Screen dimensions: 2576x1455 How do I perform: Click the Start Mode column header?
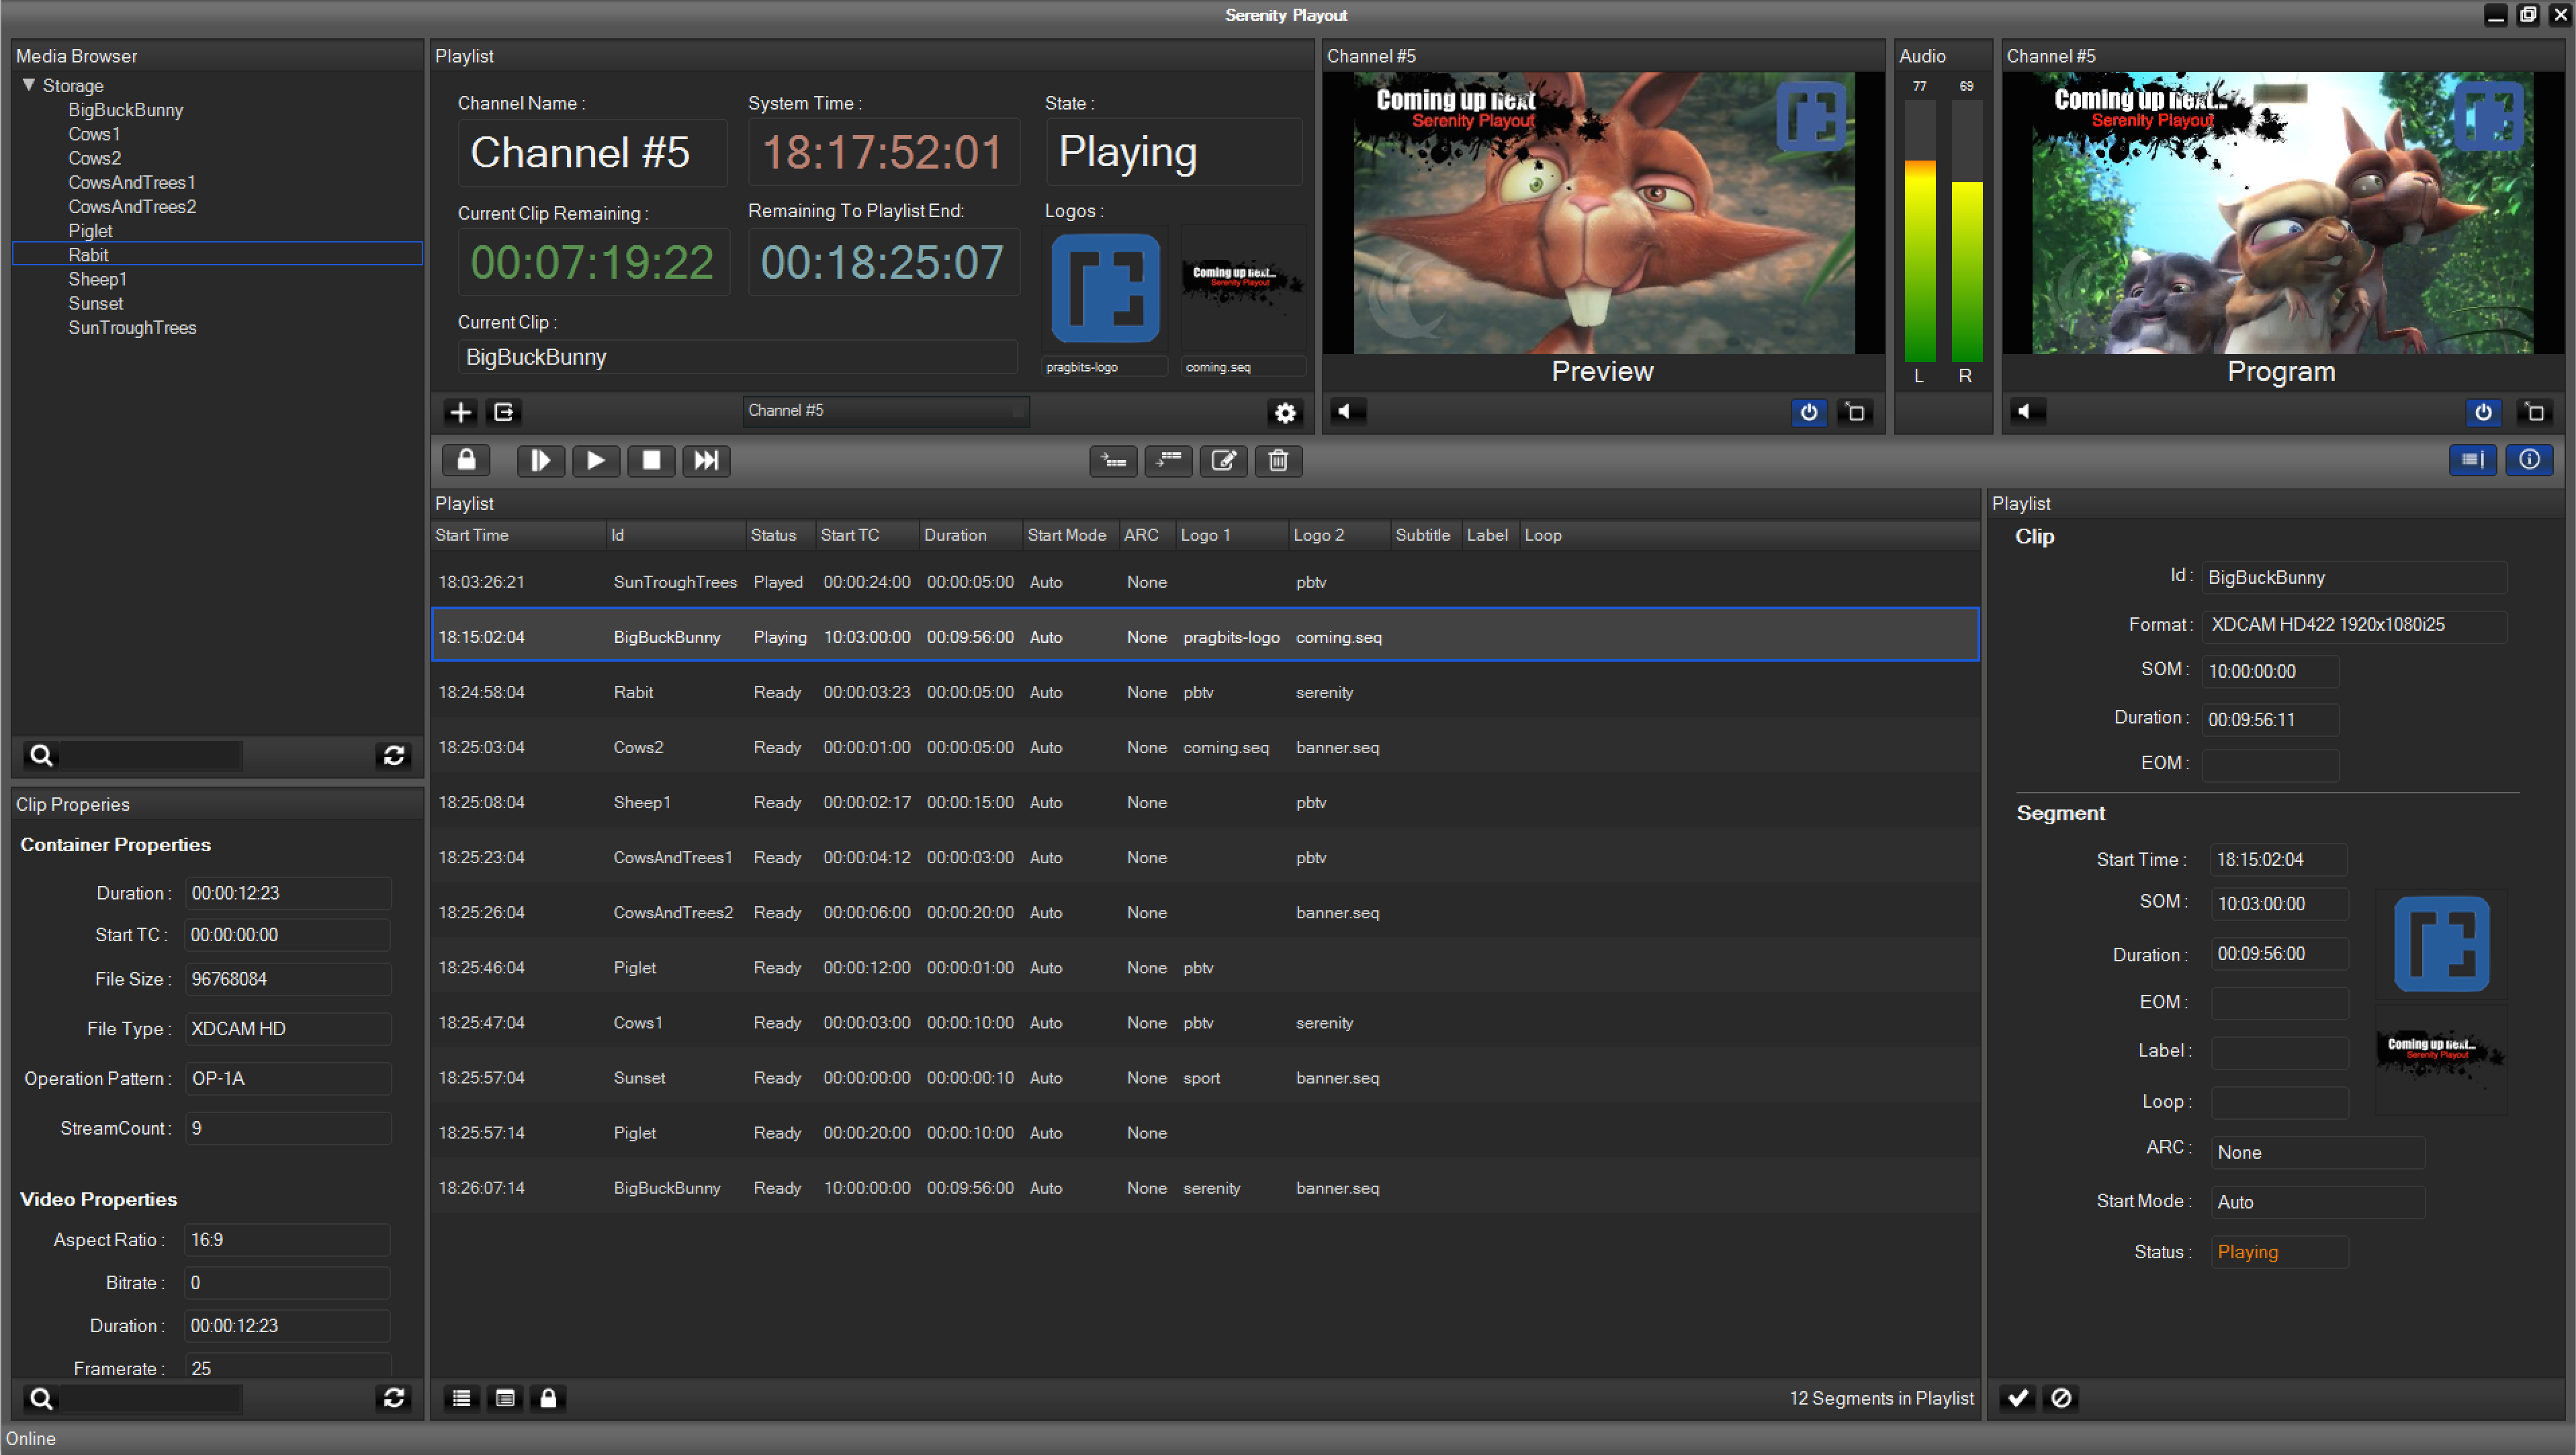click(1070, 535)
